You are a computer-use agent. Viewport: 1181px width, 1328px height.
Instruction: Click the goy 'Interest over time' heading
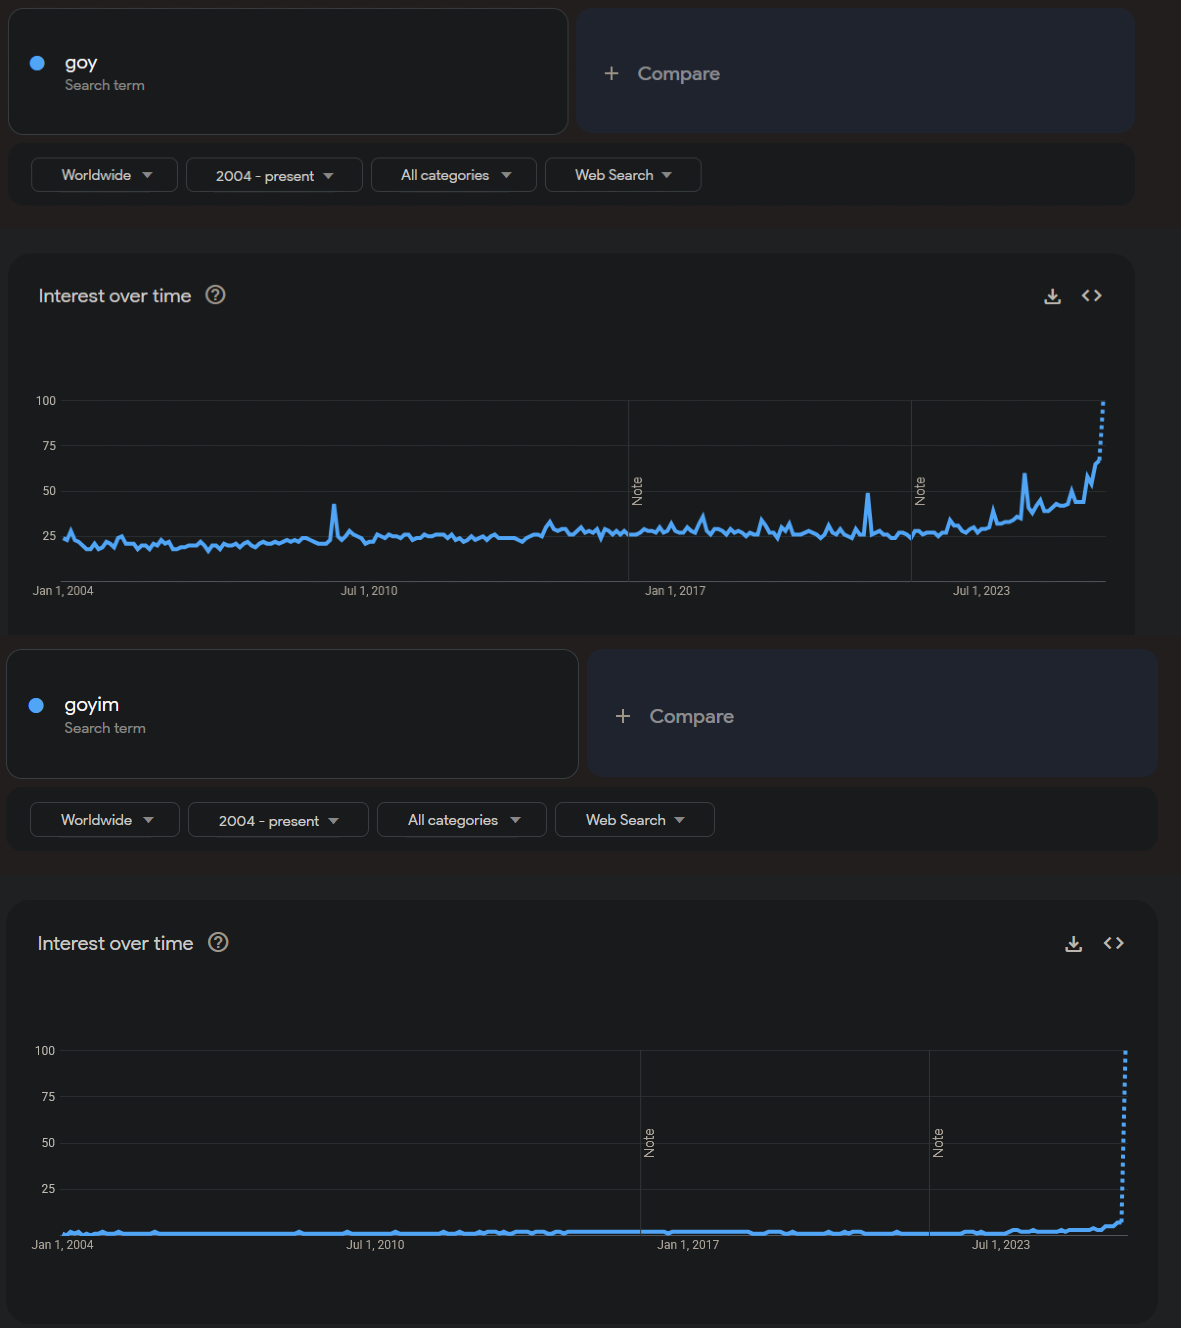(115, 296)
